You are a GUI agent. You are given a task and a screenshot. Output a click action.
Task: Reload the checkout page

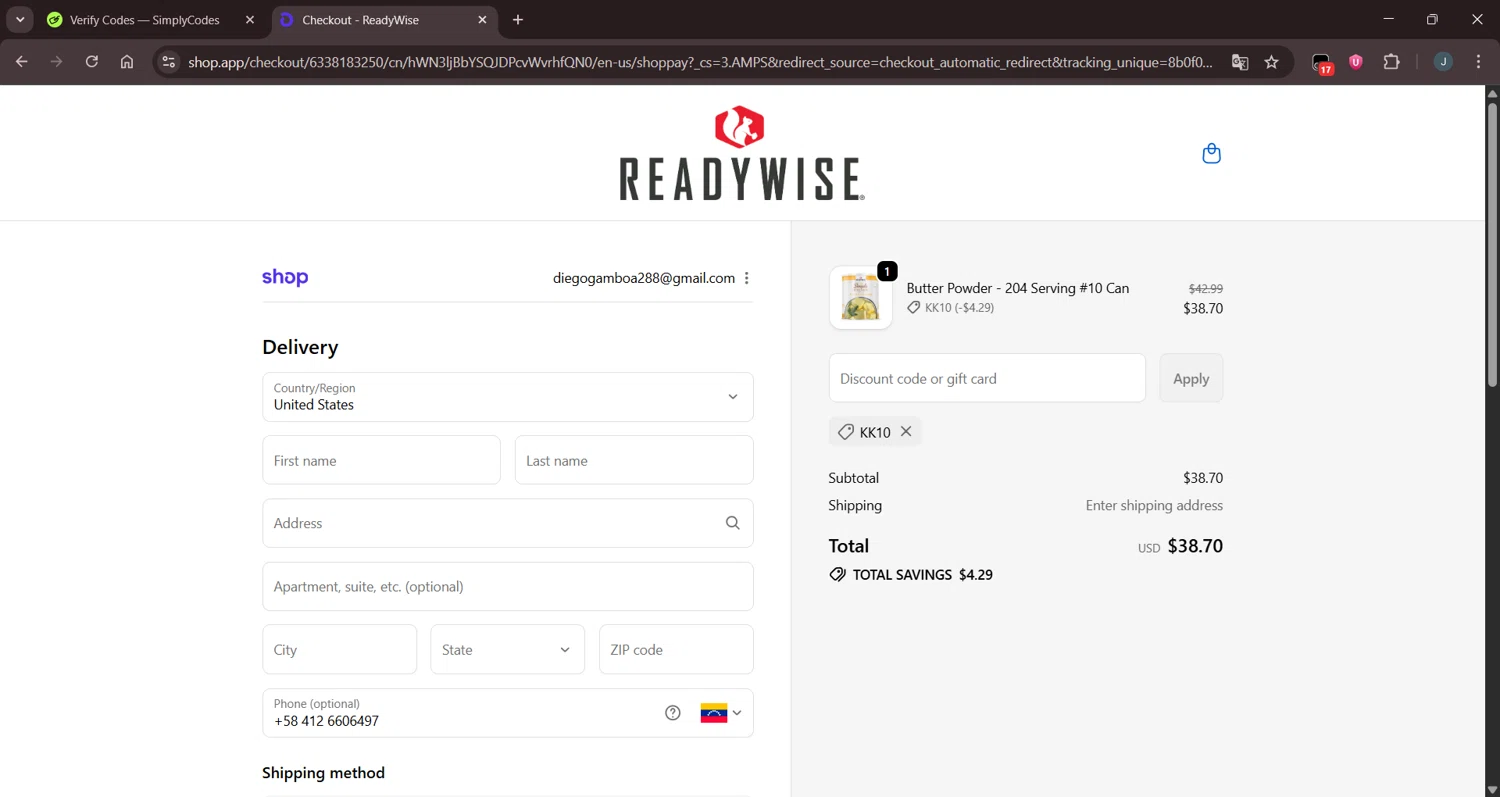click(92, 62)
